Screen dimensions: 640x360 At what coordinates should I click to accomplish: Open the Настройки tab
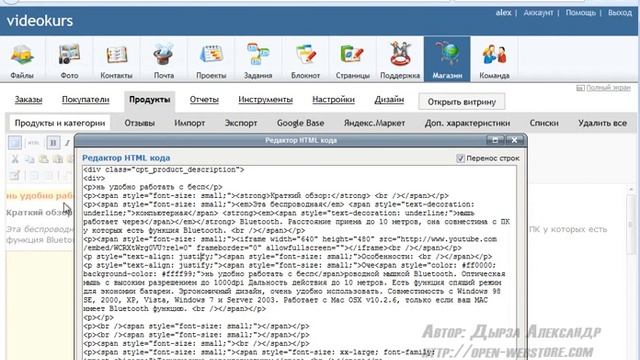coord(333,100)
